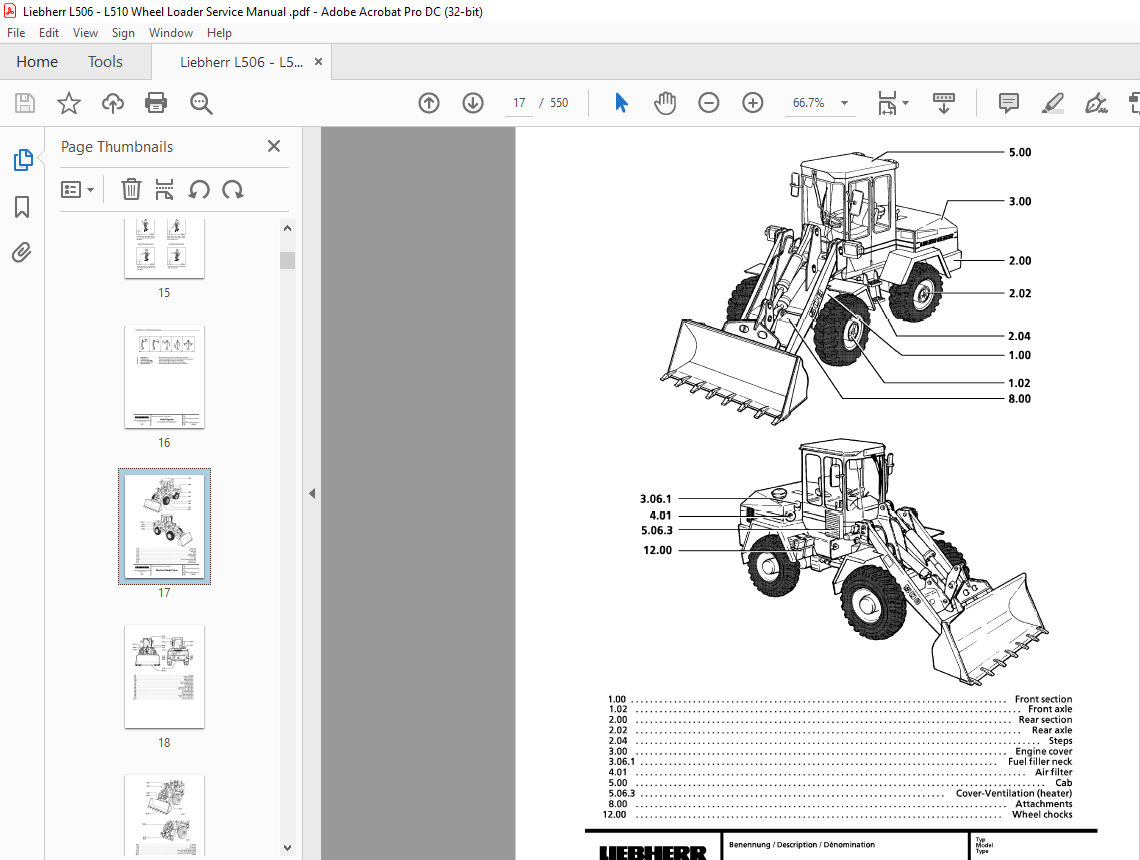1140x860 pixels.
Task: Rotate page counterclockwise
Action: (198, 190)
